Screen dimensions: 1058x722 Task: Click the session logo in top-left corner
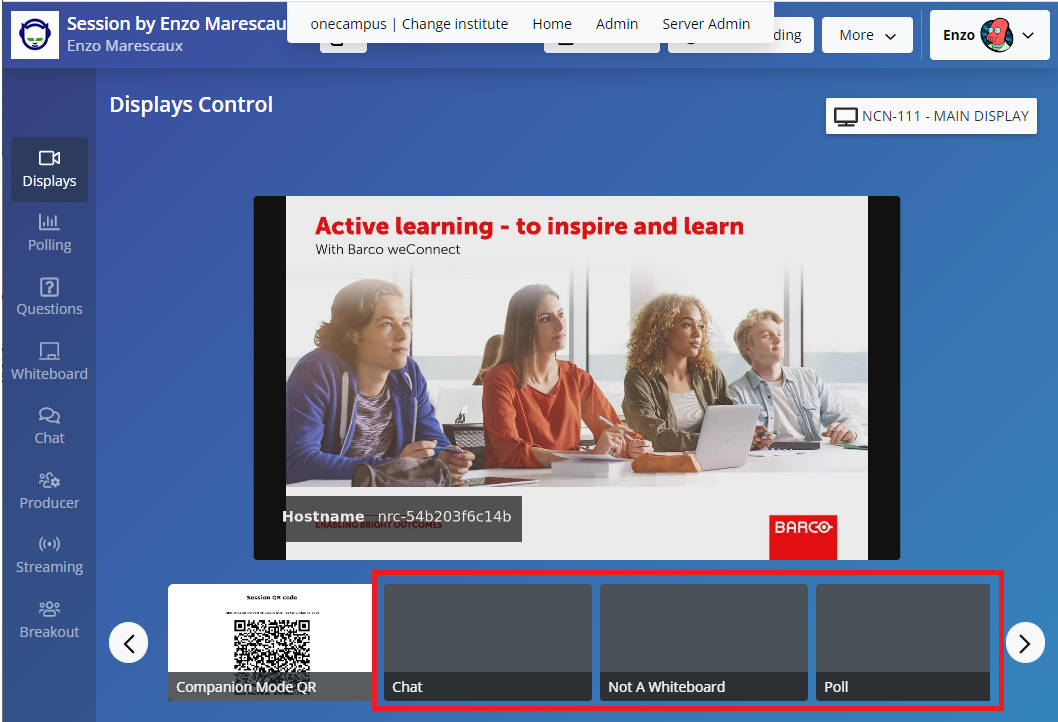(x=35, y=35)
